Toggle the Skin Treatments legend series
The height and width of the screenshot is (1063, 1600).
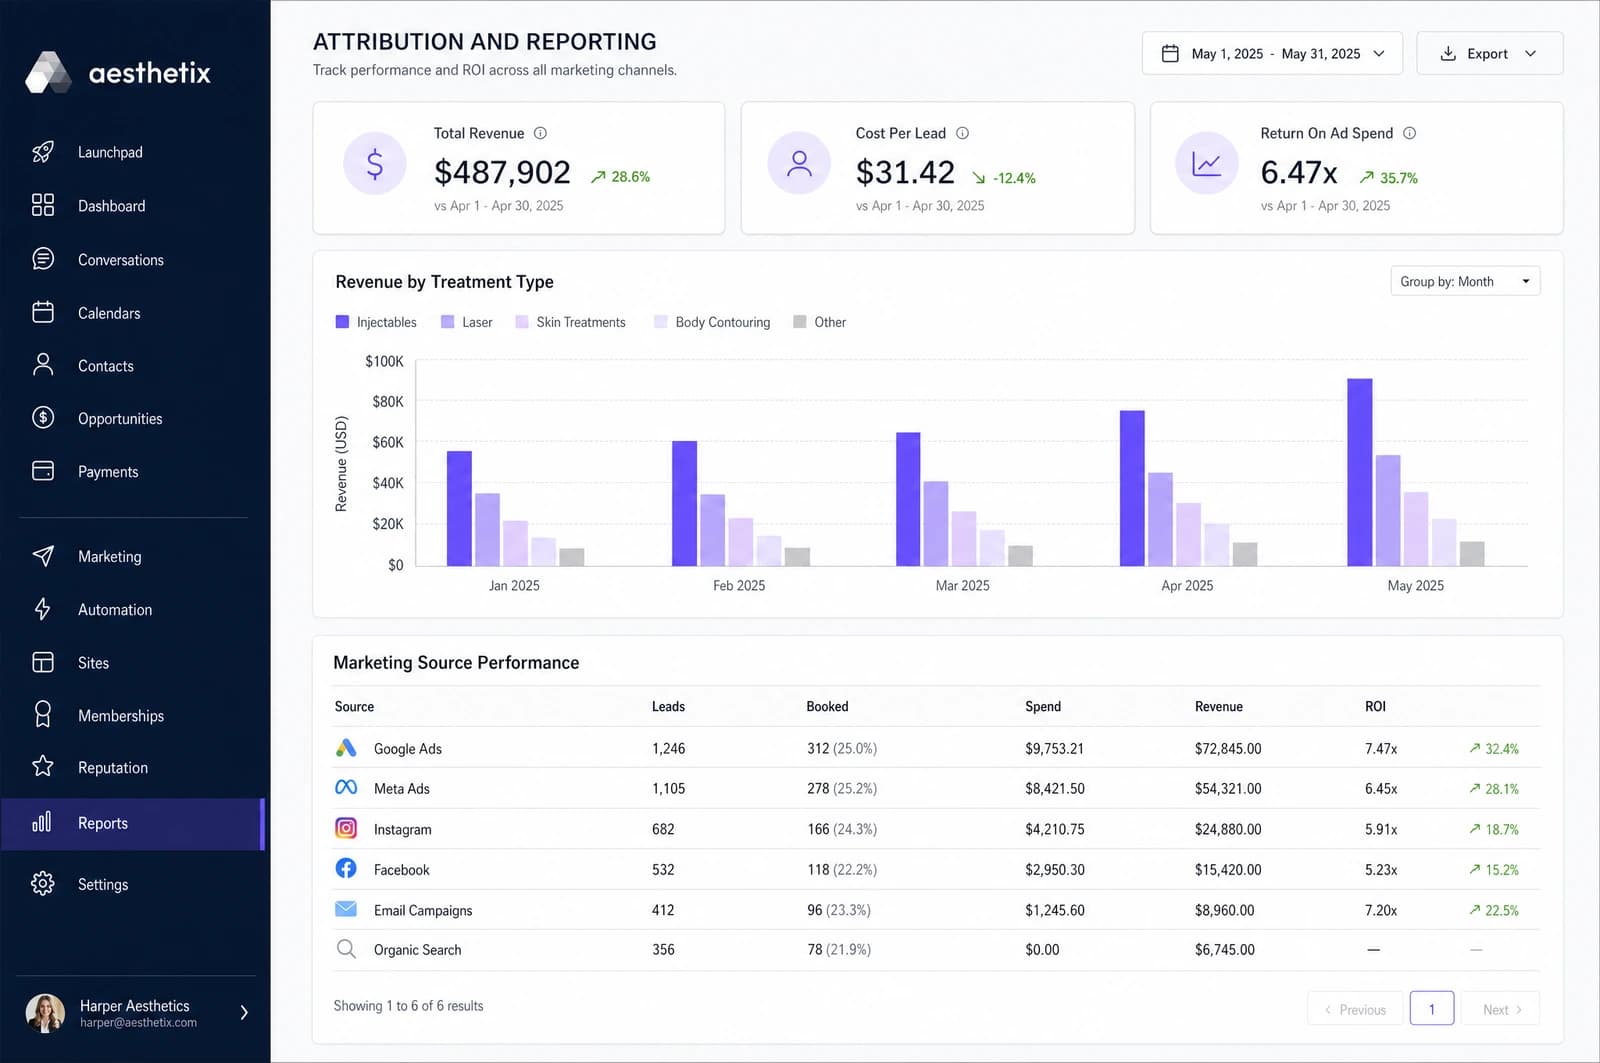(570, 322)
